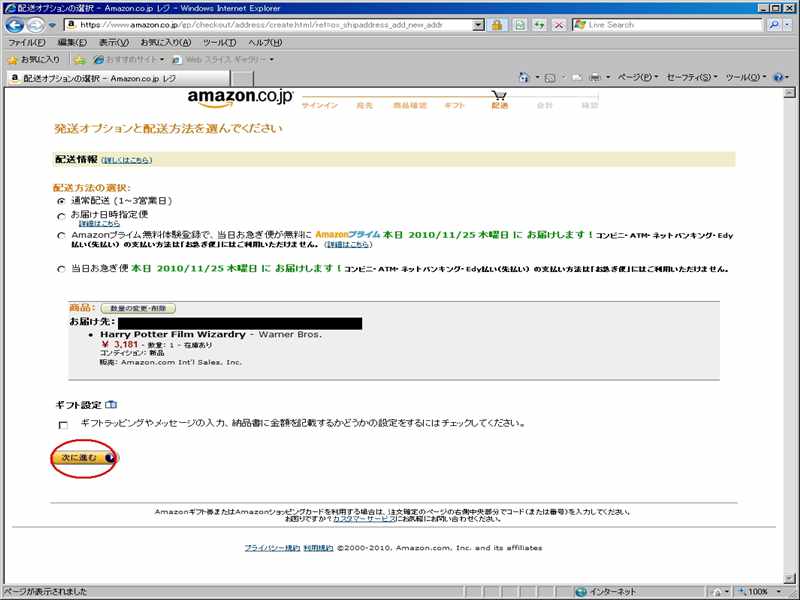Image resolution: width=800 pixels, height=600 pixels.
Task: Open the 詳しくはこちら link beside 配送情報
Action: coord(127,160)
